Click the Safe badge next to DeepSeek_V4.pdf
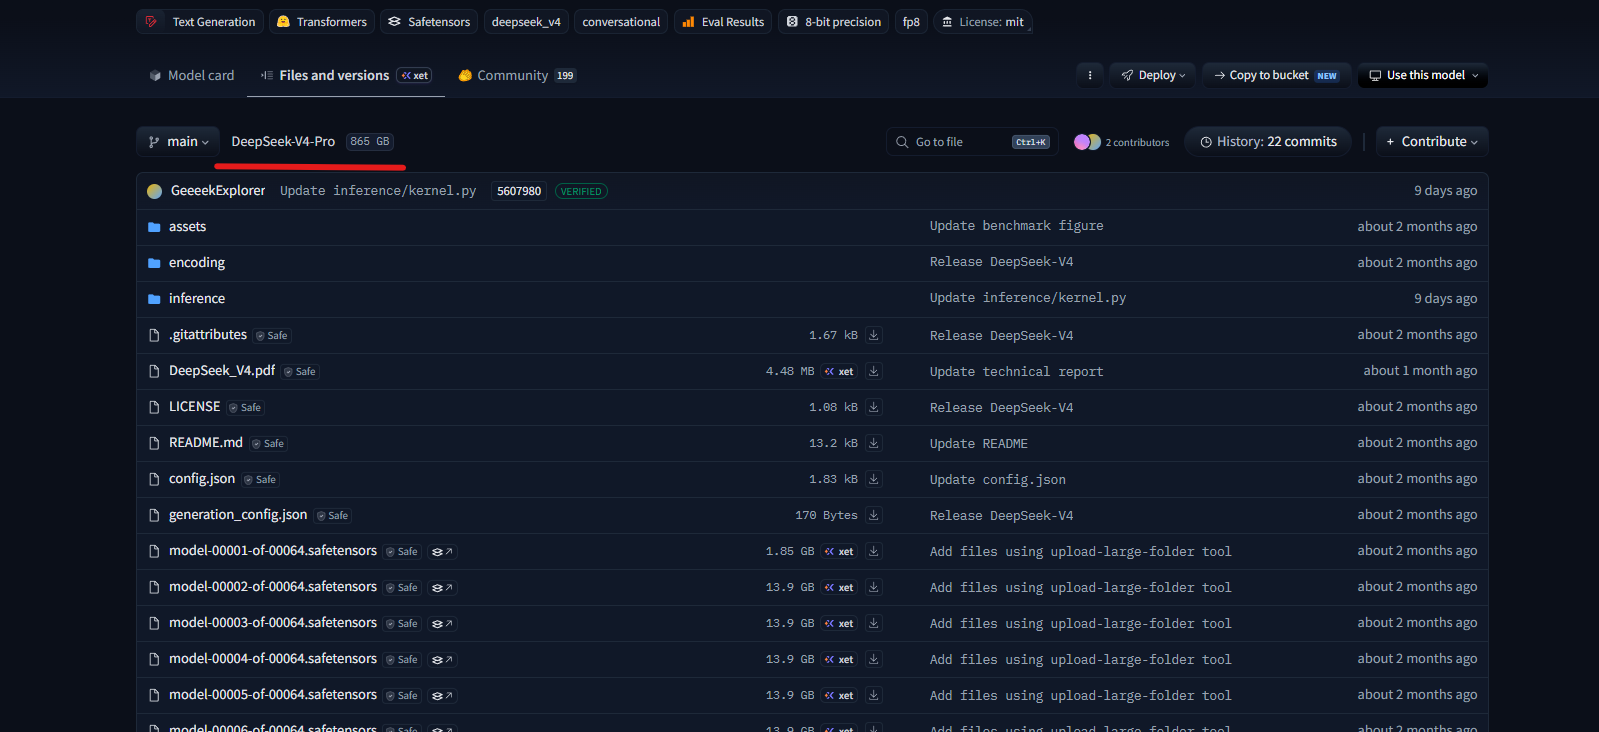The image size is (1599, 732). (300, 372)
